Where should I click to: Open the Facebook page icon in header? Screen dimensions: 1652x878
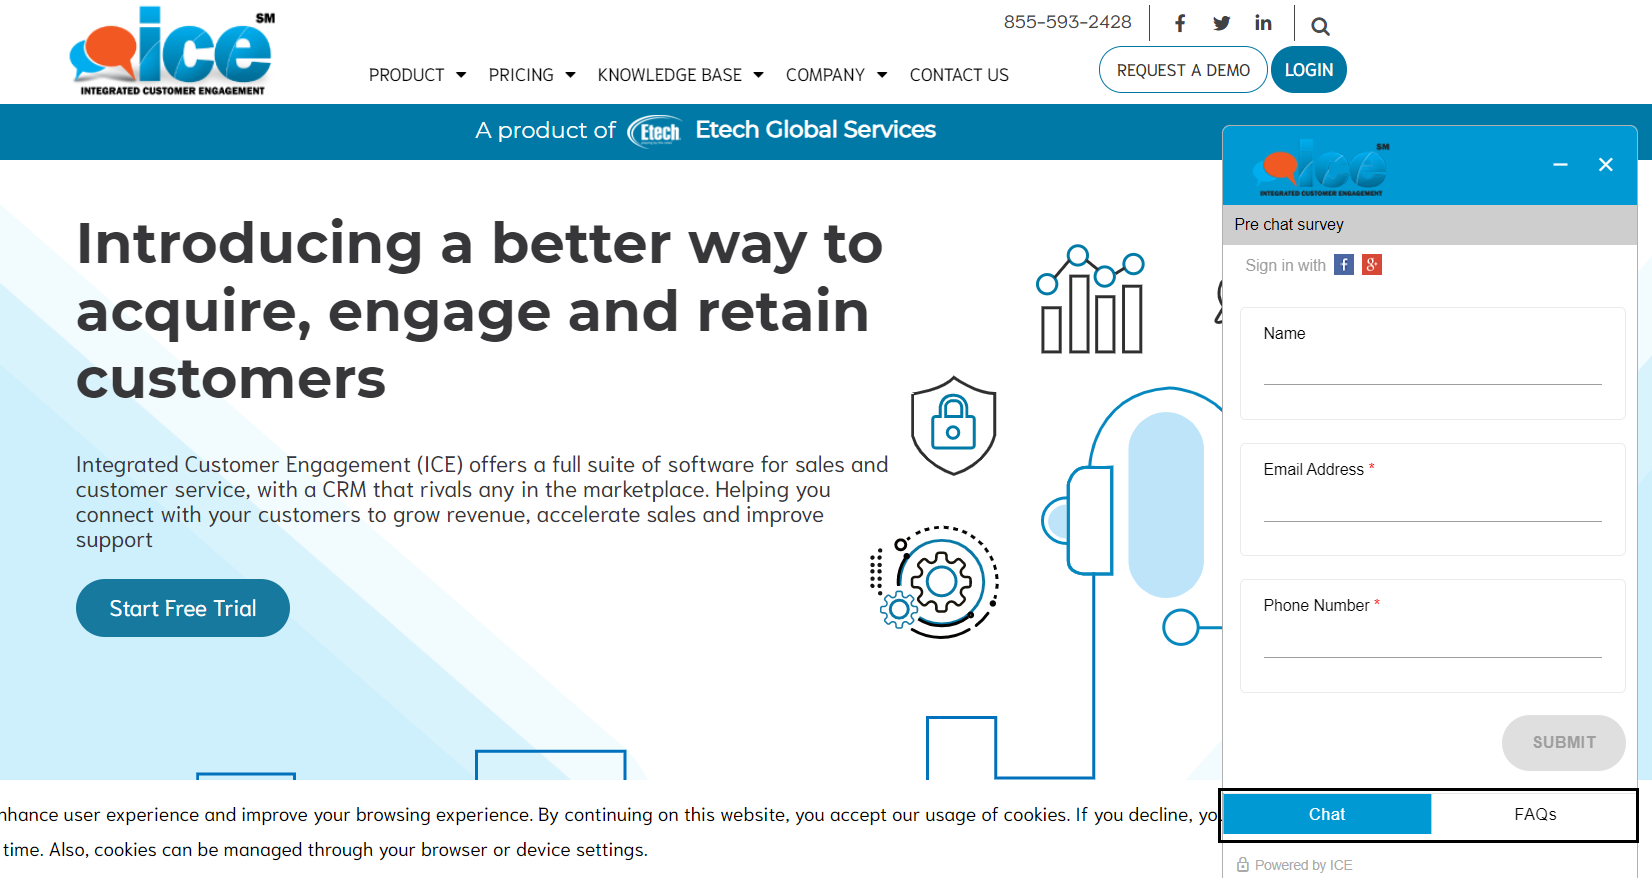click(x=1180, y=23)
